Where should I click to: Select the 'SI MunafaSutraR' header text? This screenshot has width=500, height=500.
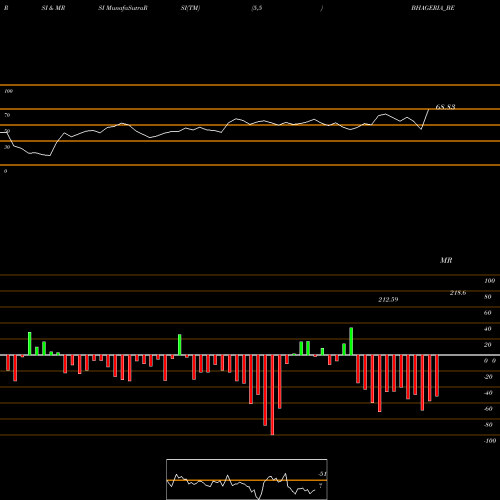(123, 8)
